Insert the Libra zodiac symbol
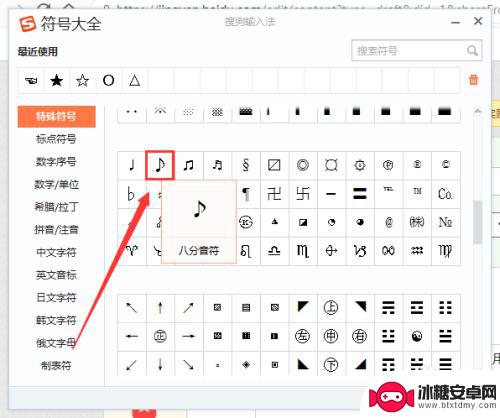Viewport: 500px width, 418px height. coord(274,251)
